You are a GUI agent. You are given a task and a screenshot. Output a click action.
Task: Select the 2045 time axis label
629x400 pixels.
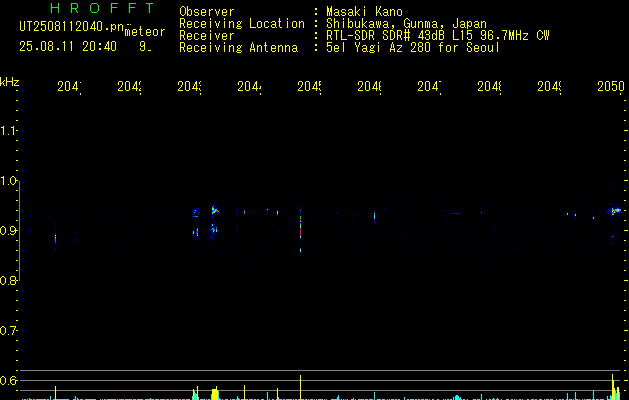pyautogui.click(x=309, y=86)
